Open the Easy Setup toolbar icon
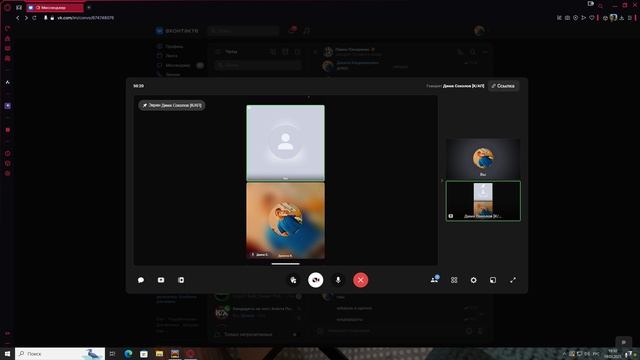Viewport: 640px width, 360px height. coord(630,18)
